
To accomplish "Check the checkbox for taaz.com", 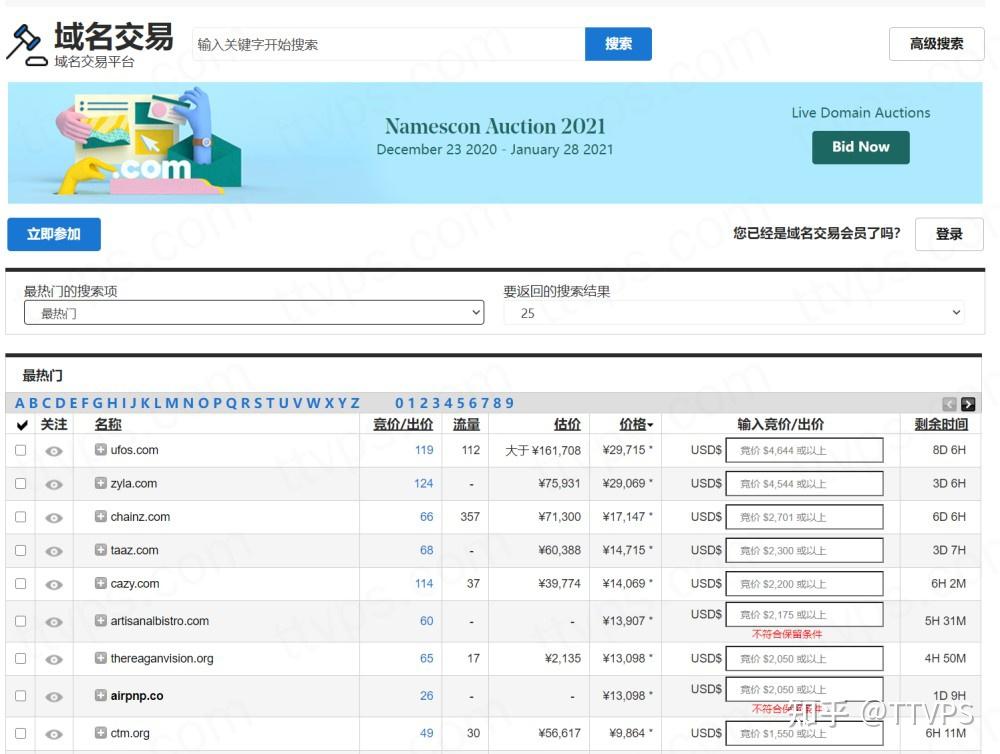I will pos(20,550).
